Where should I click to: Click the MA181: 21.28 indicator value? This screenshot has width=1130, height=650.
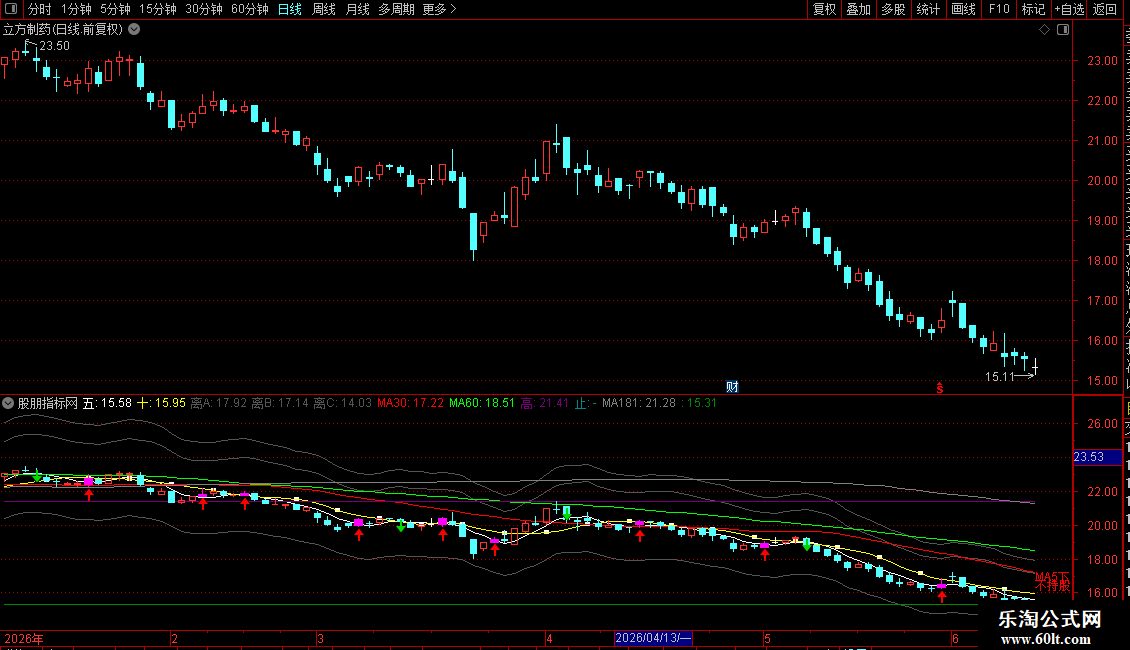(639, 403)
